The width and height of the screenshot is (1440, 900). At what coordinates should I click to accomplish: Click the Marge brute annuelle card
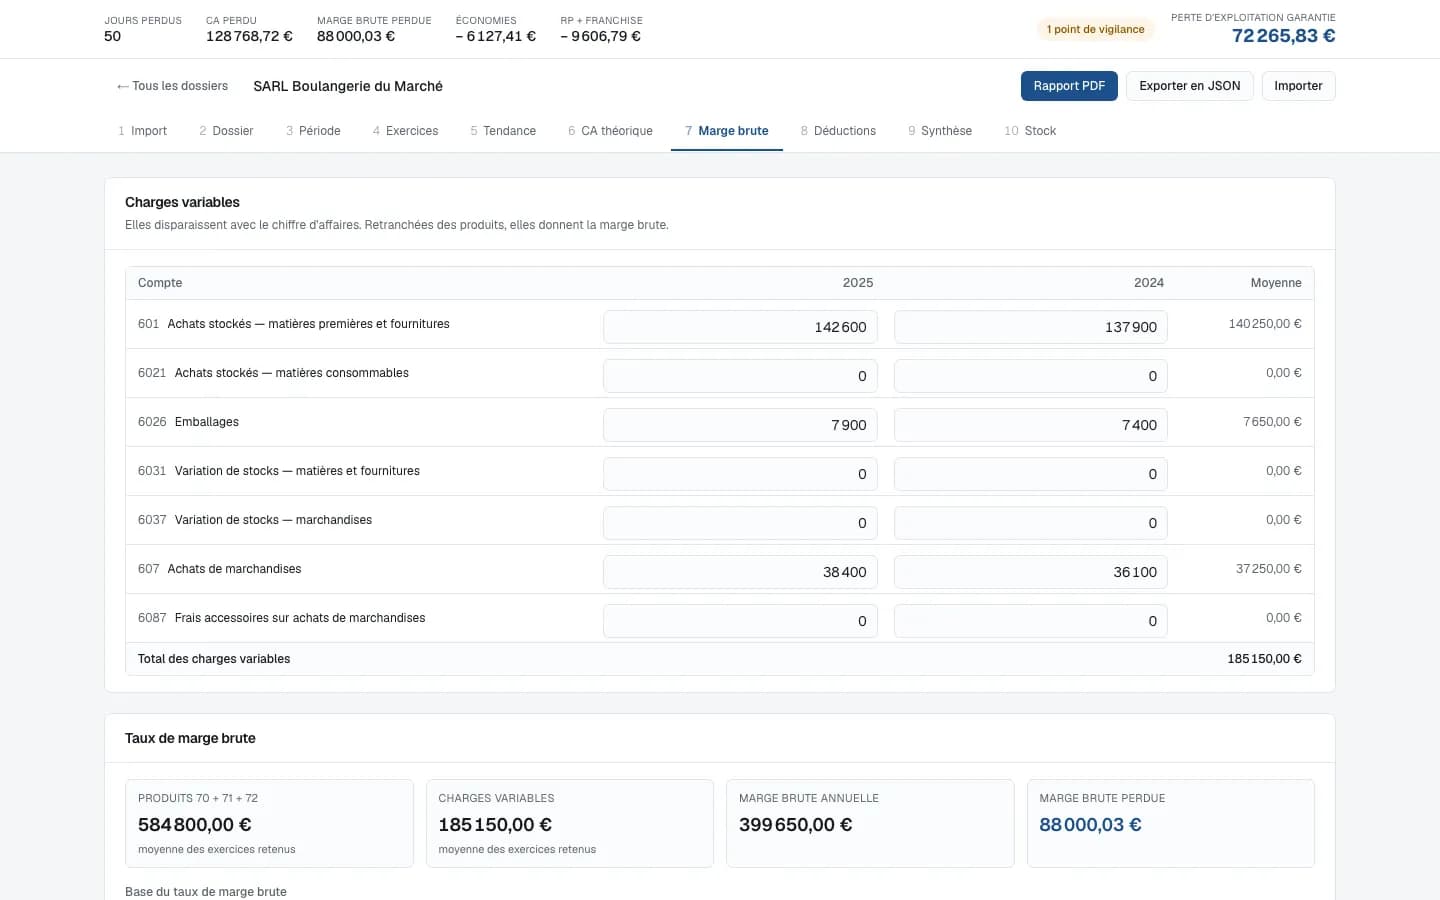pos(870,823)
